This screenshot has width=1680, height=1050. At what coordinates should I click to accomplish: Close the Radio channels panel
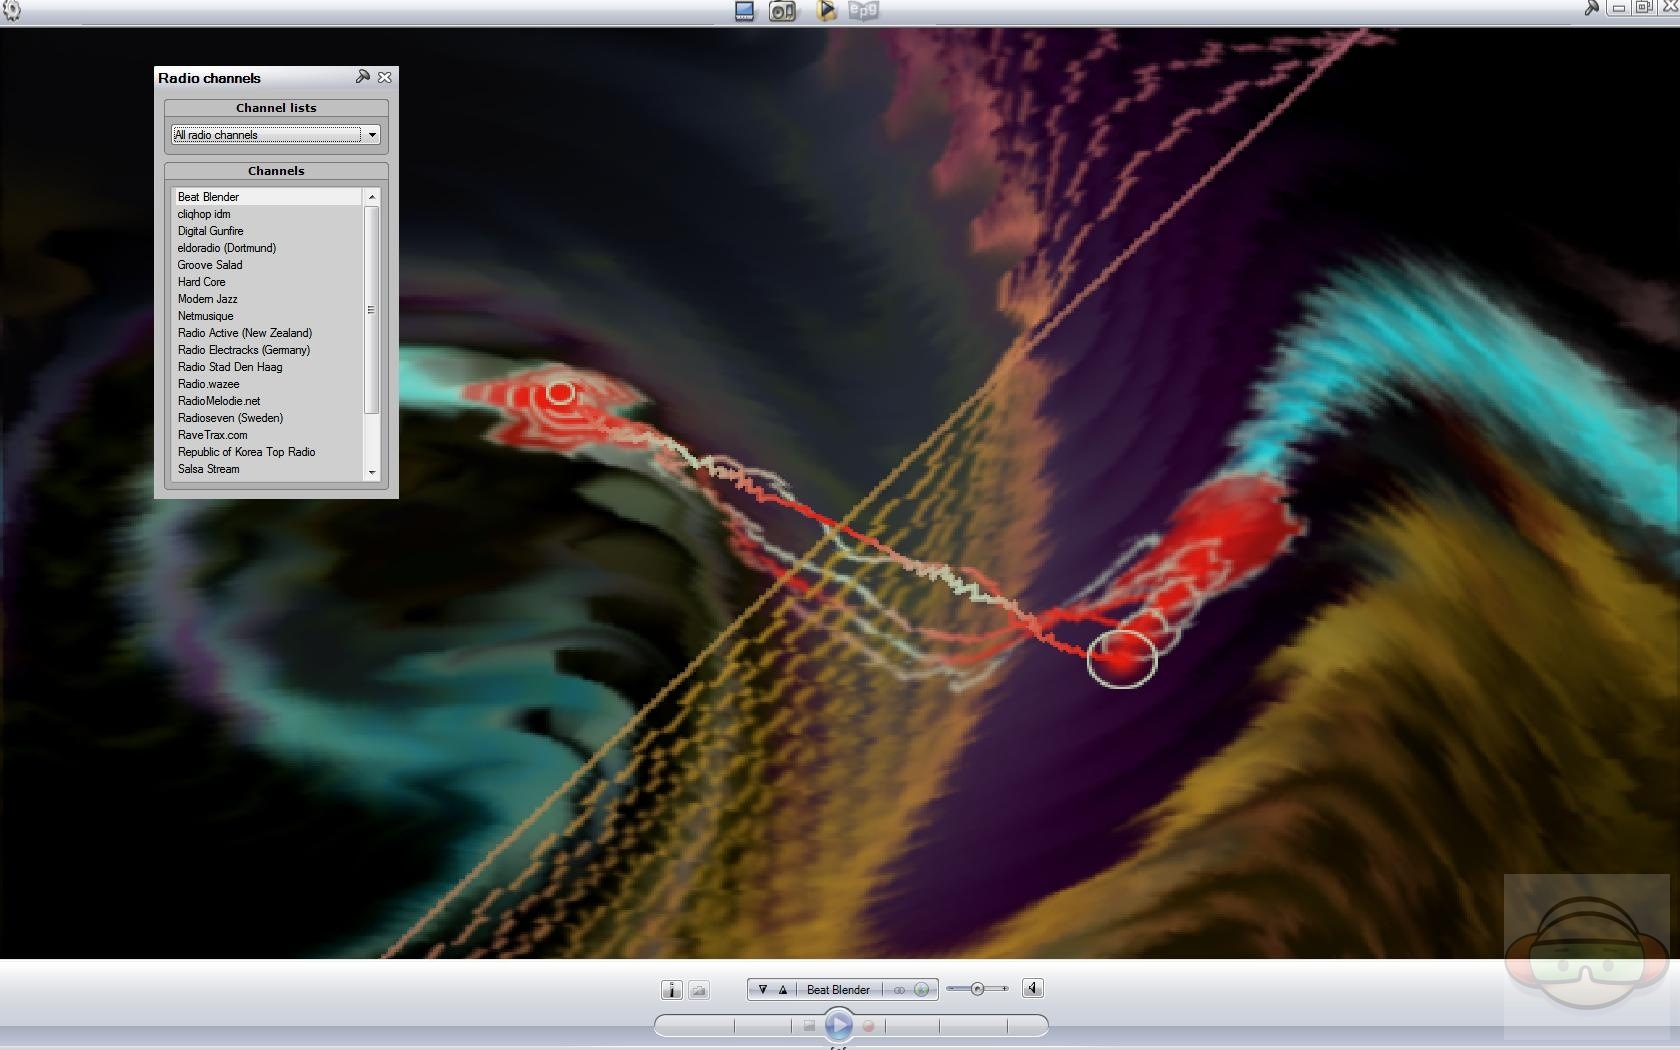pyautogui.click(x=385, y=77)
